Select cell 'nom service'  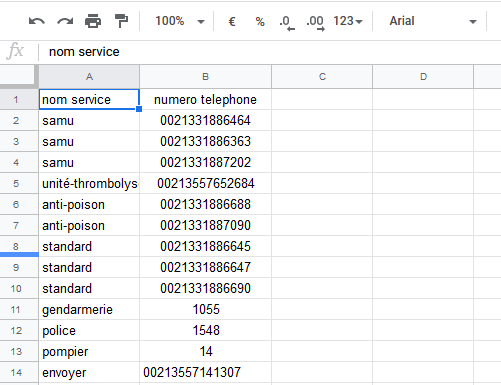89,99
